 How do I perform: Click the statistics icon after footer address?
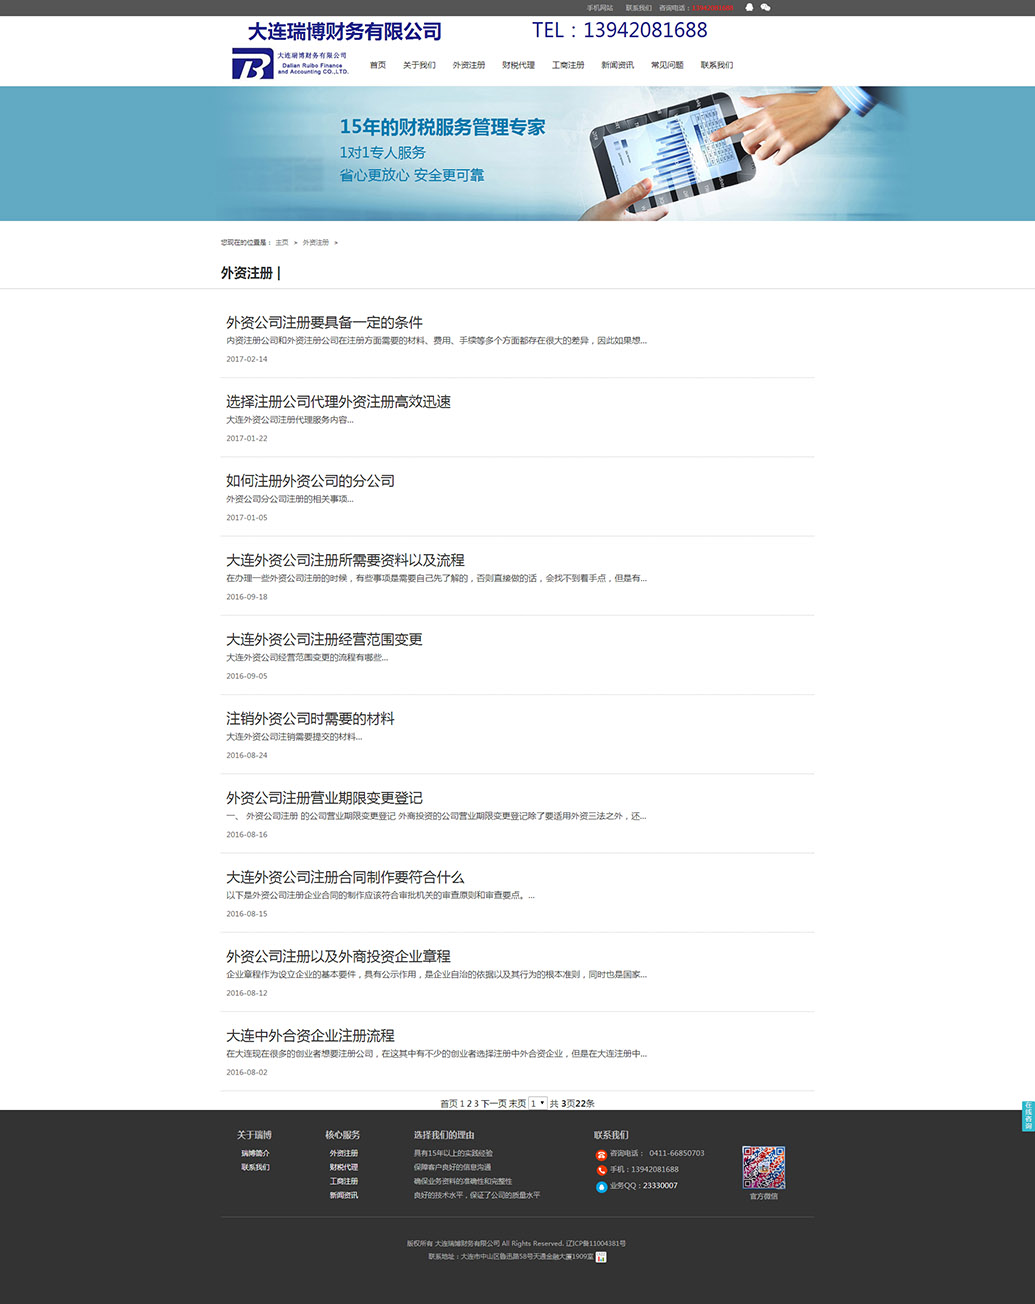pyautogui.click(x=601, y=1257)
